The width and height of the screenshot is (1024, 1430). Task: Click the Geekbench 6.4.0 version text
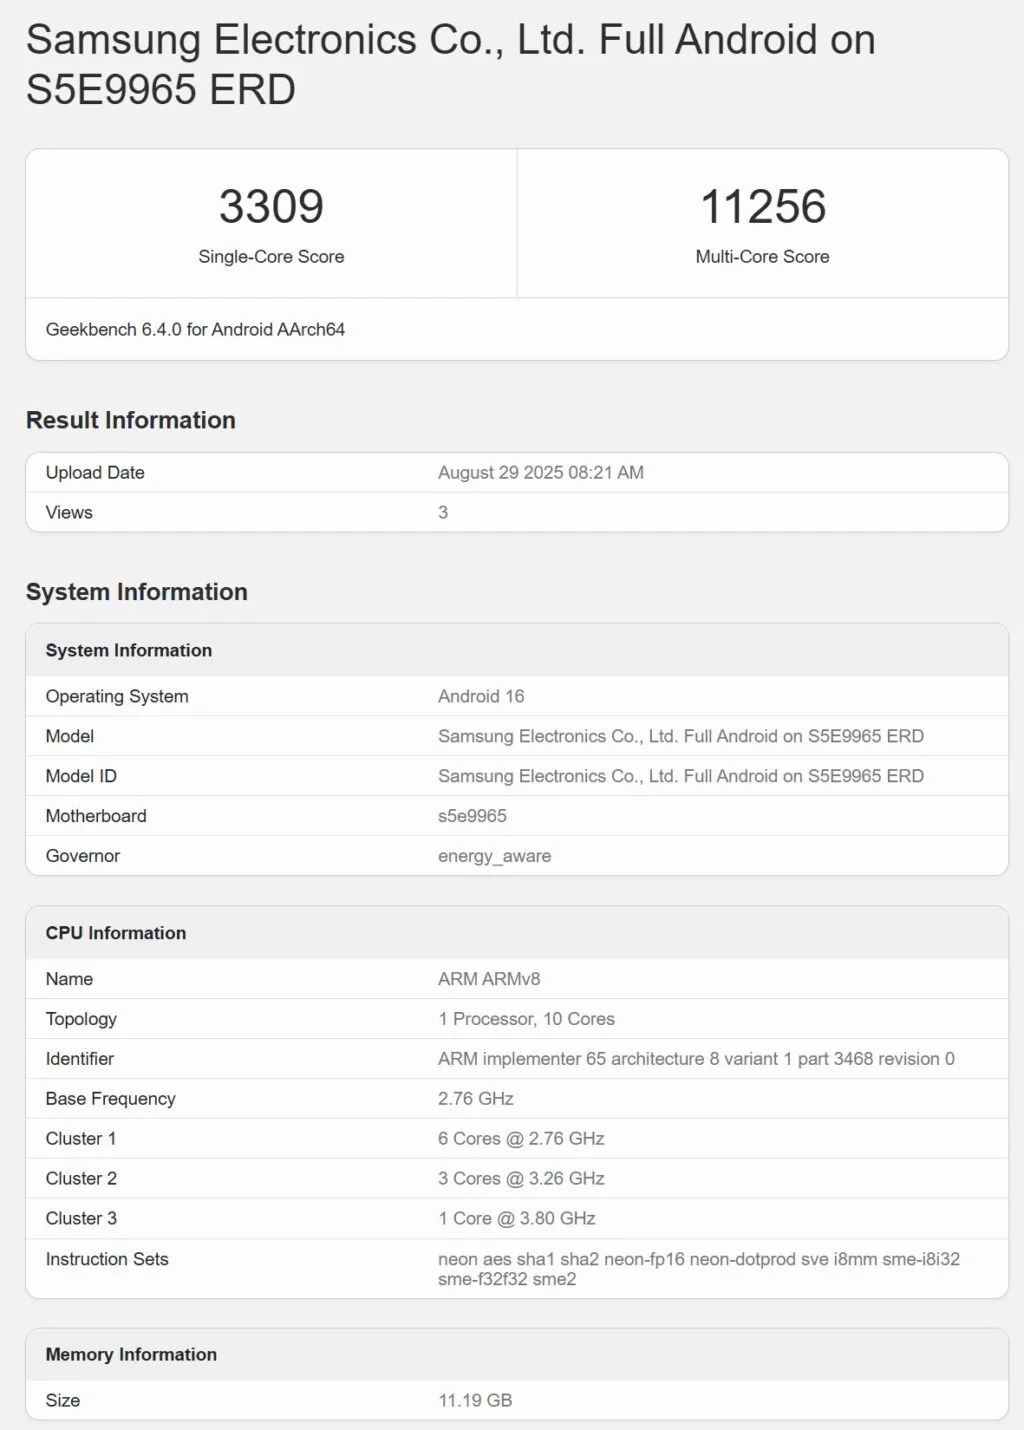(195, 328)
